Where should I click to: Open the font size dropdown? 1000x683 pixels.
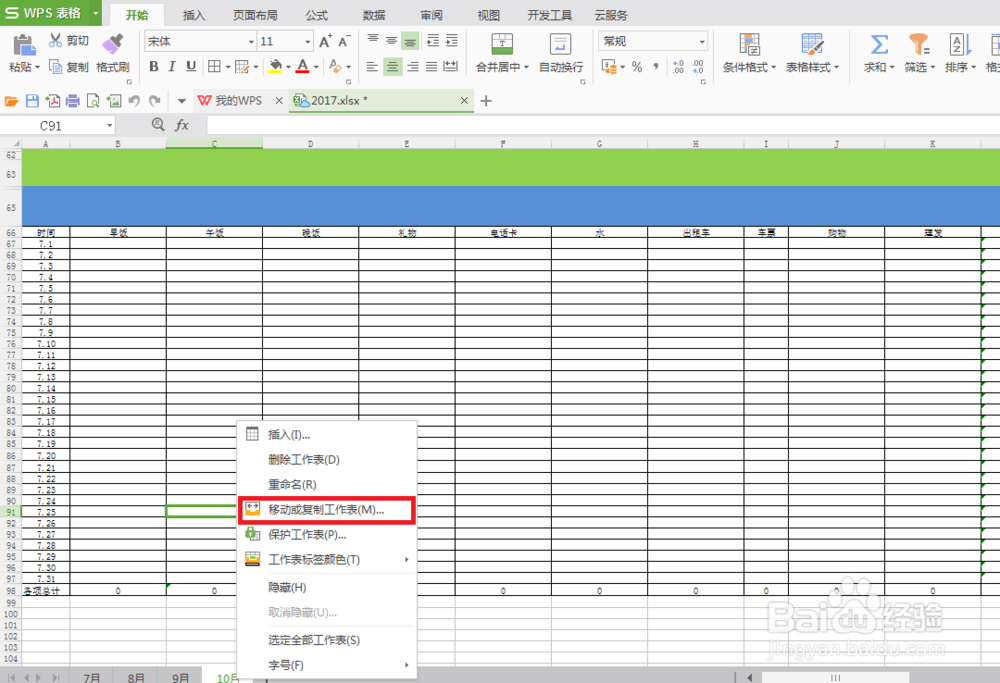point(307,41)
